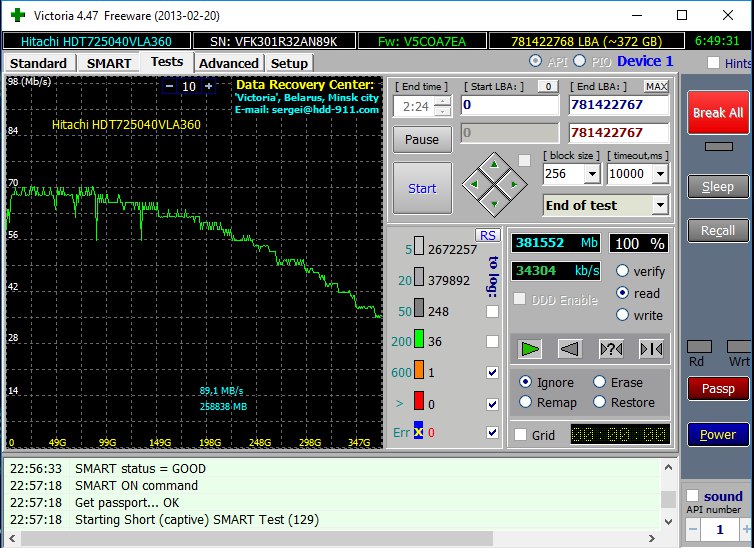The width and height of the screenshot is (754, 548).
Task: Click the Passp button
Action: (x=718, y=388)
